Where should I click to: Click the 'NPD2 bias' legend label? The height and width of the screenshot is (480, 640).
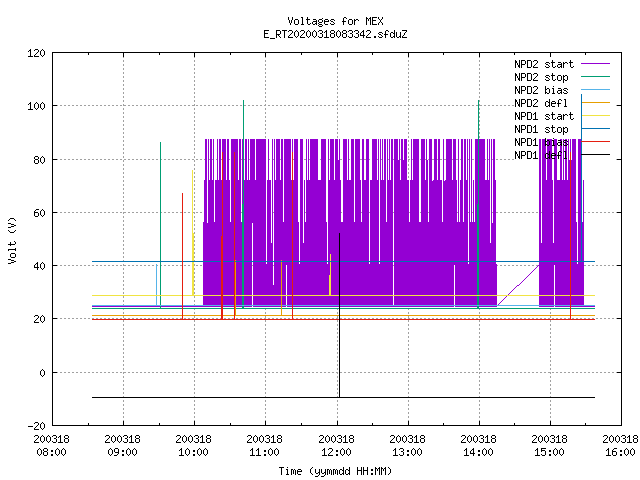coord(541,90)
